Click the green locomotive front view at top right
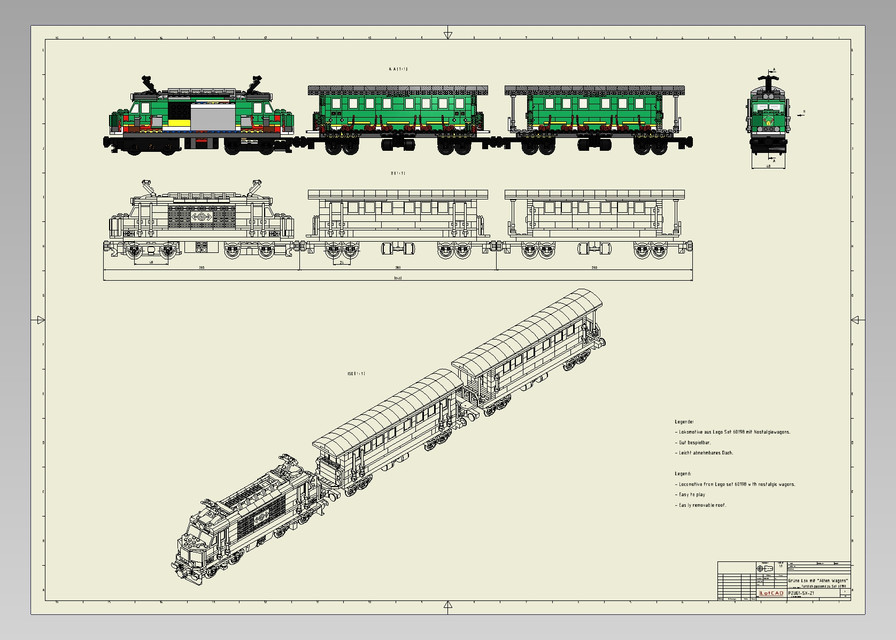 tap(768, 110)
